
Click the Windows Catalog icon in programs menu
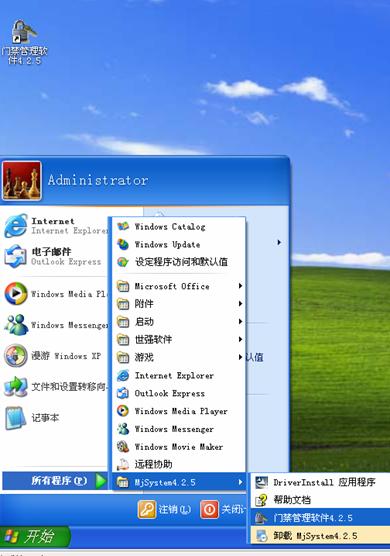click(123, 226)
